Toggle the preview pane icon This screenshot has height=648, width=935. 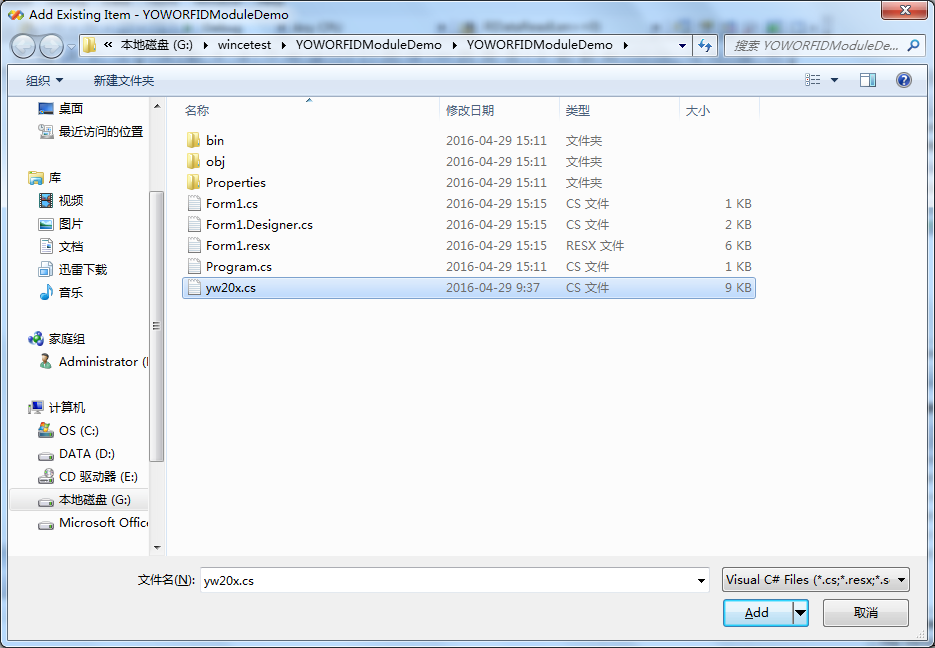[x=868, y=80]
